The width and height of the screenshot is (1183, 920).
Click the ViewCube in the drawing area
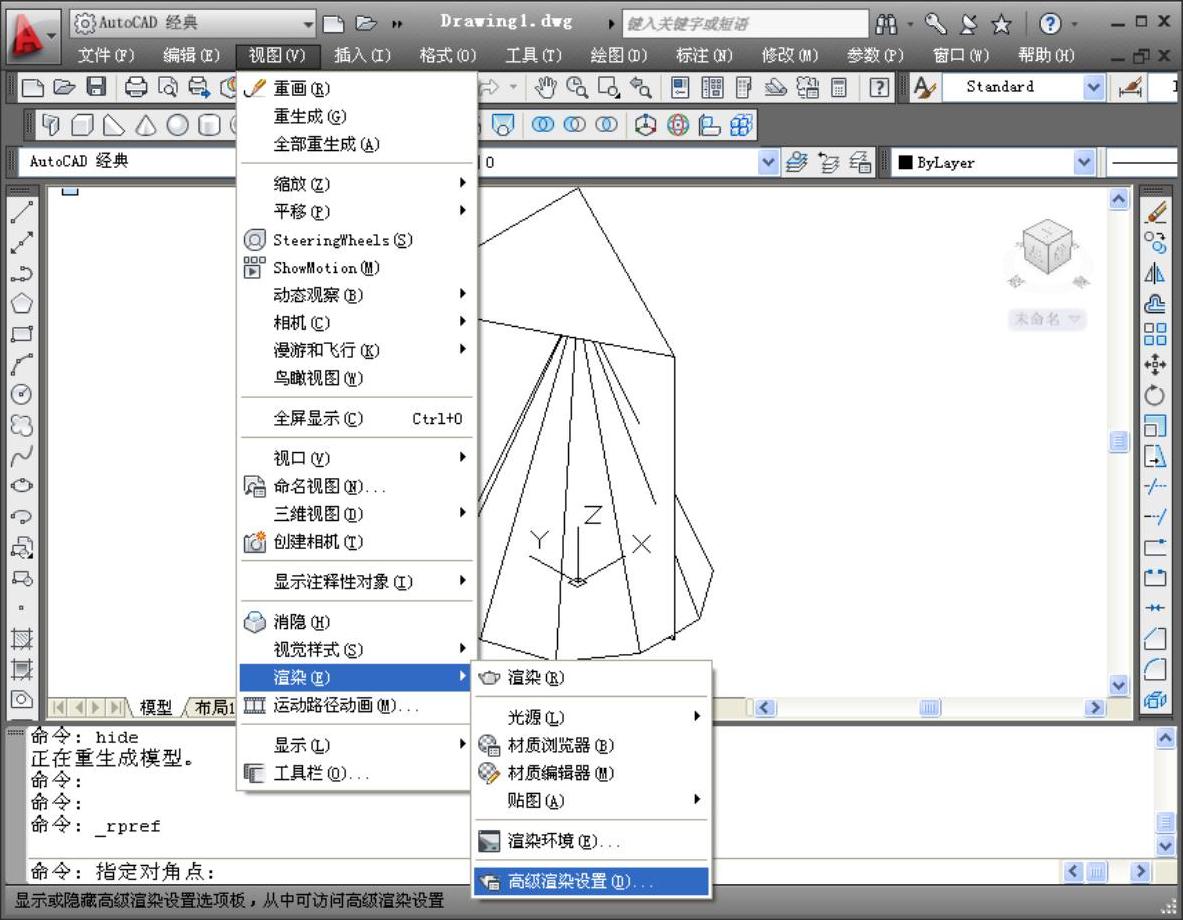point(1047,245)
